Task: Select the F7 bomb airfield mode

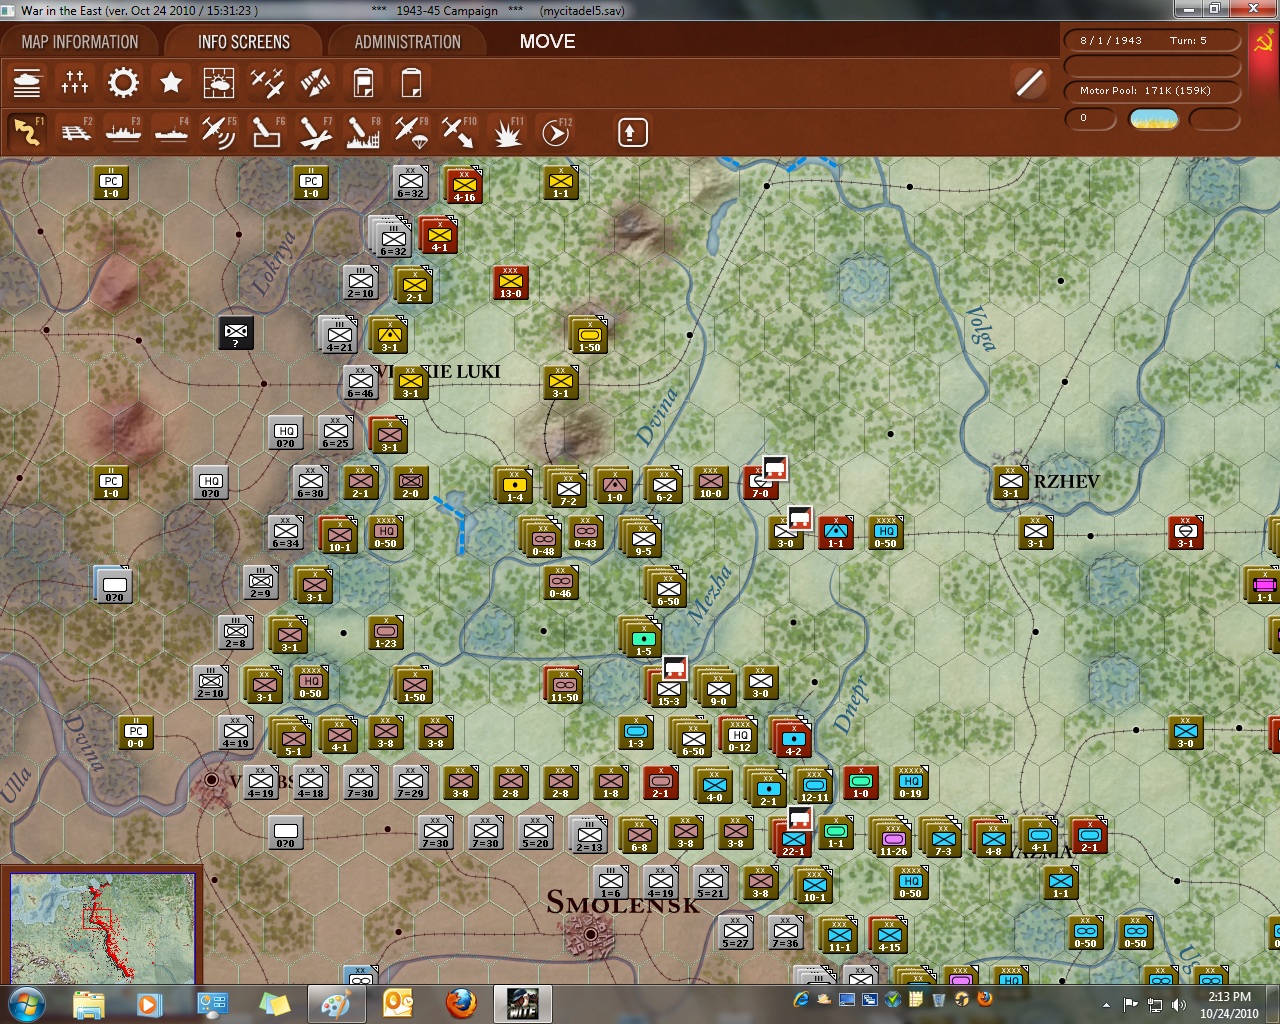Action: click(315, 132)
